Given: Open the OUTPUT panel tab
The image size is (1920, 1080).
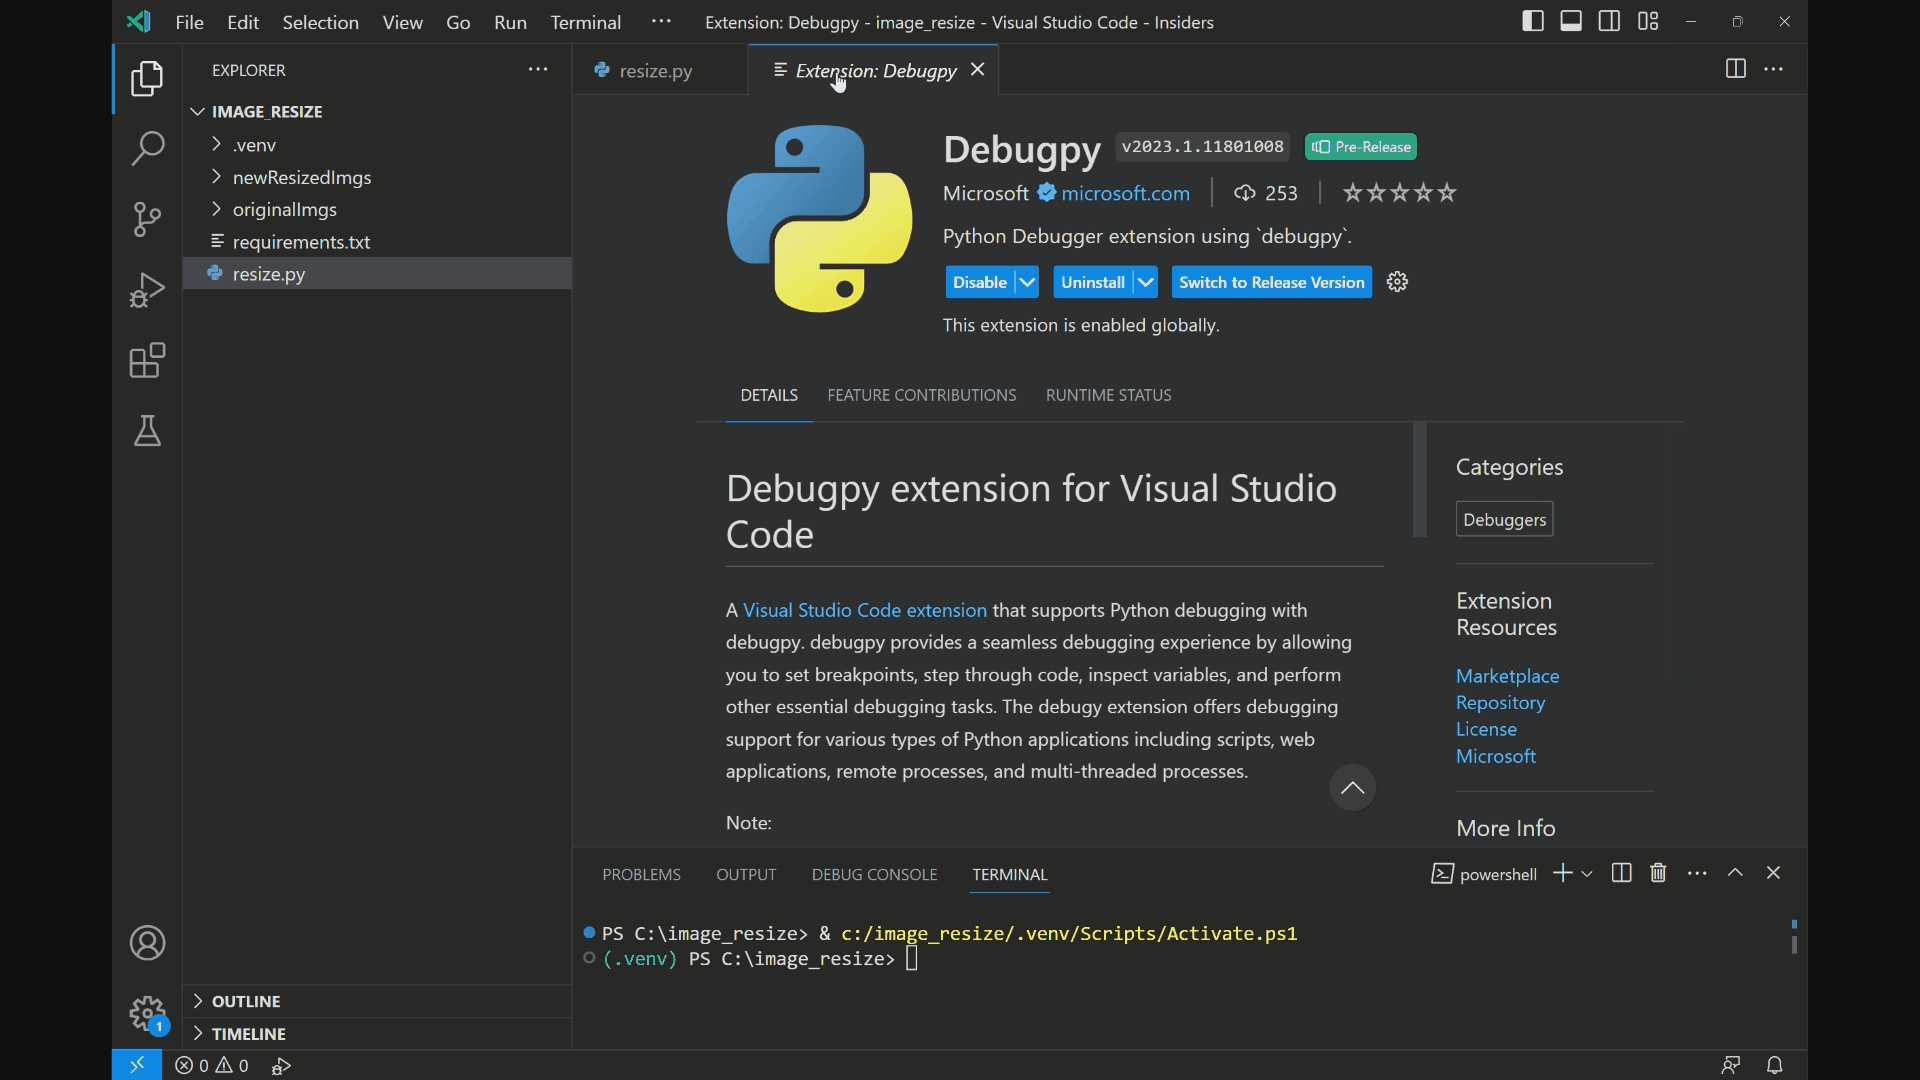Looking at the screenshot, I should click(x=746, y=874).
